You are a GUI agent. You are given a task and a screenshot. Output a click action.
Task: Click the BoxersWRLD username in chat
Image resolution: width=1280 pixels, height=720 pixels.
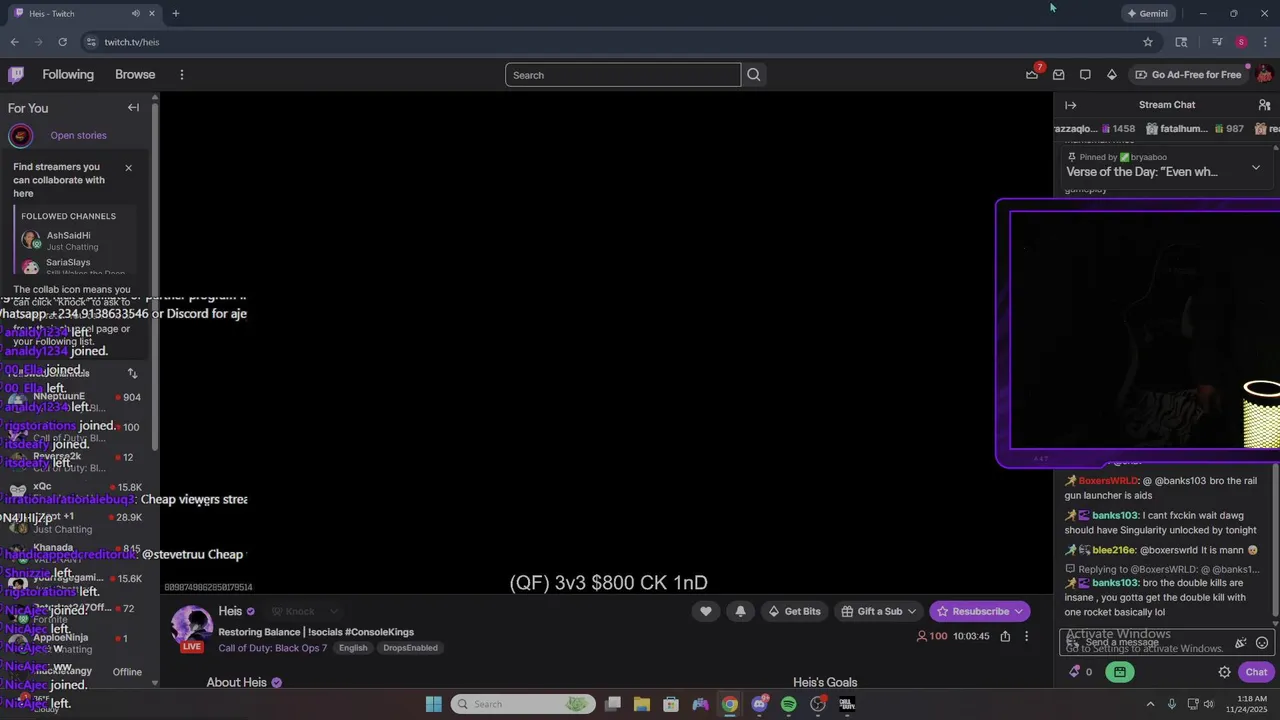tap(1108, 481)
